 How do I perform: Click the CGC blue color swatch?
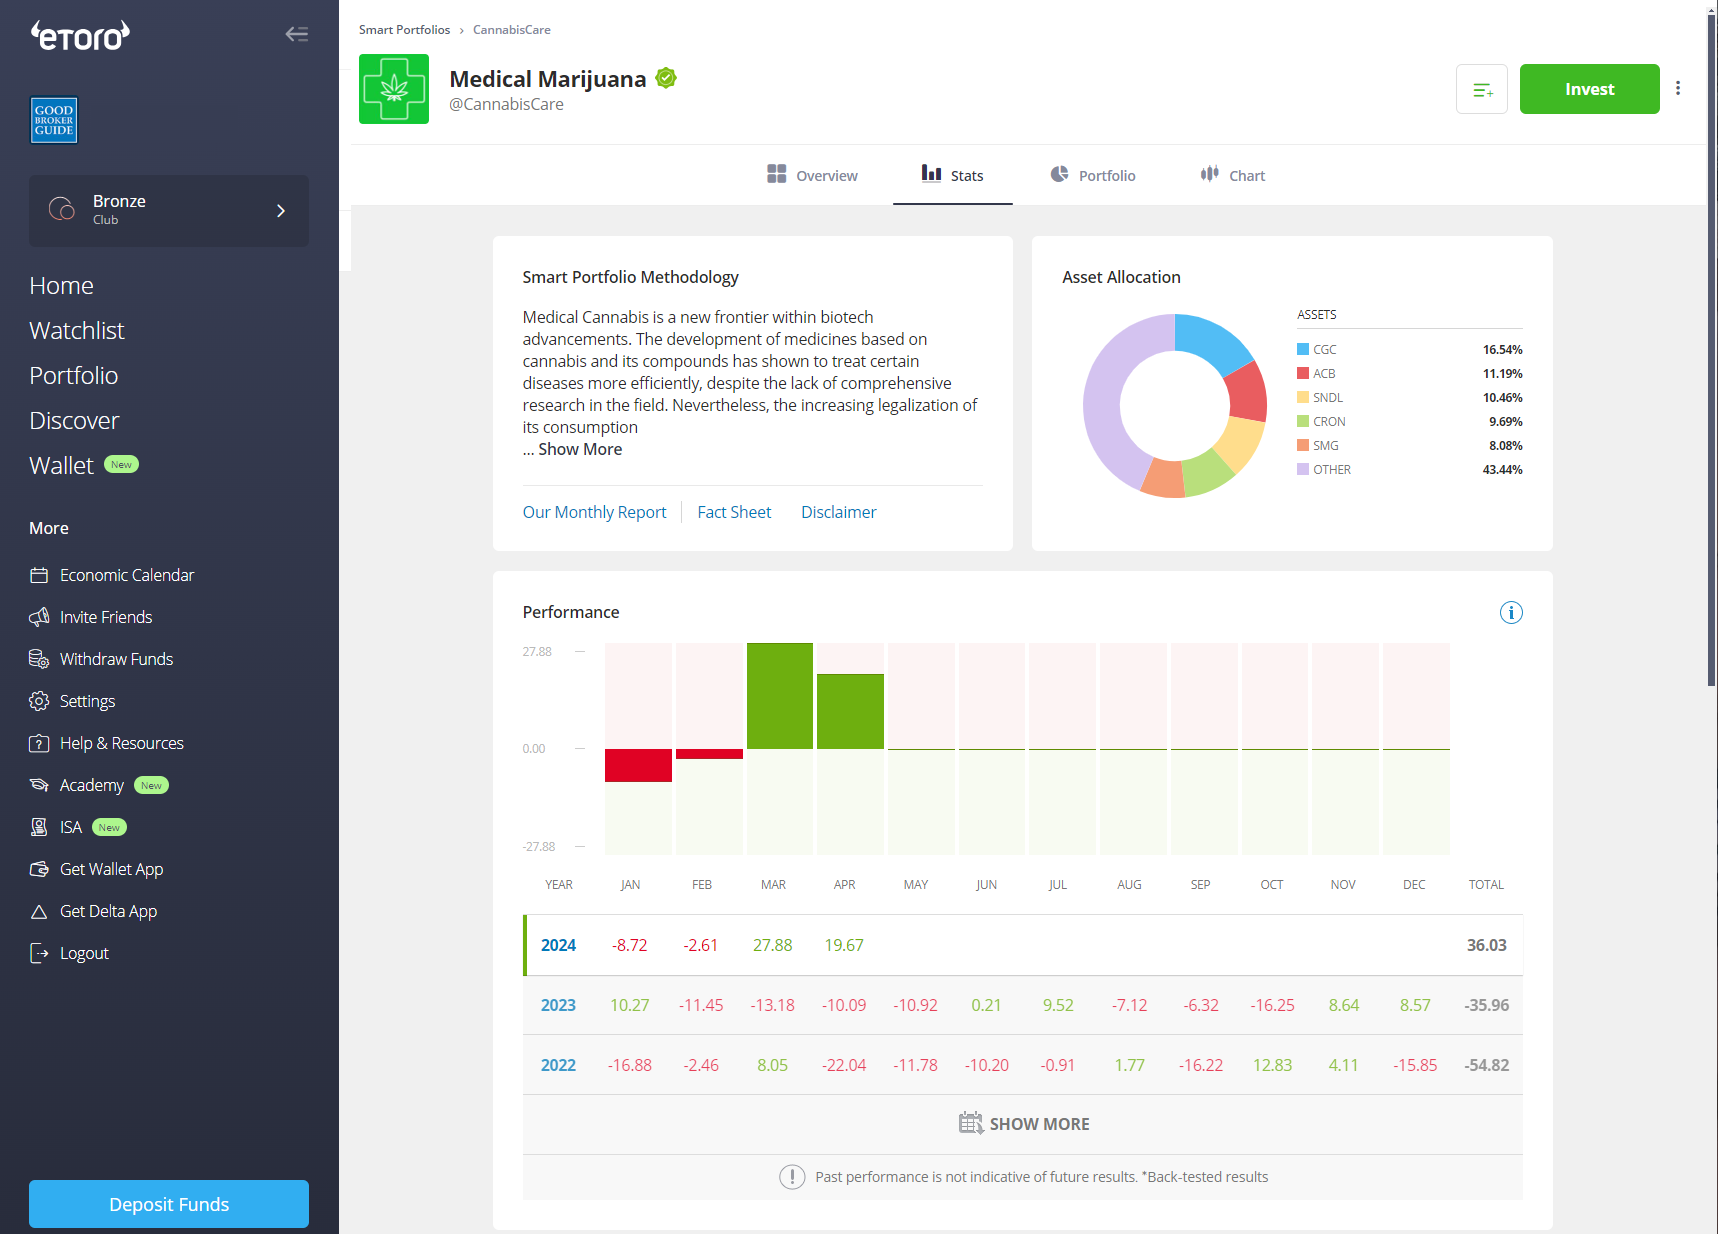pos(1303,349)
